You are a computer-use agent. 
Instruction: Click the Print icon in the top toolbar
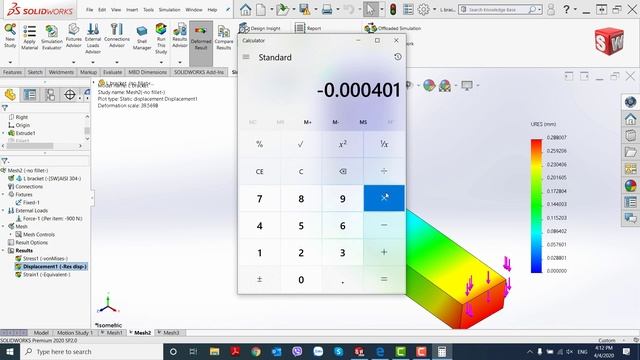tap(327, 9)
